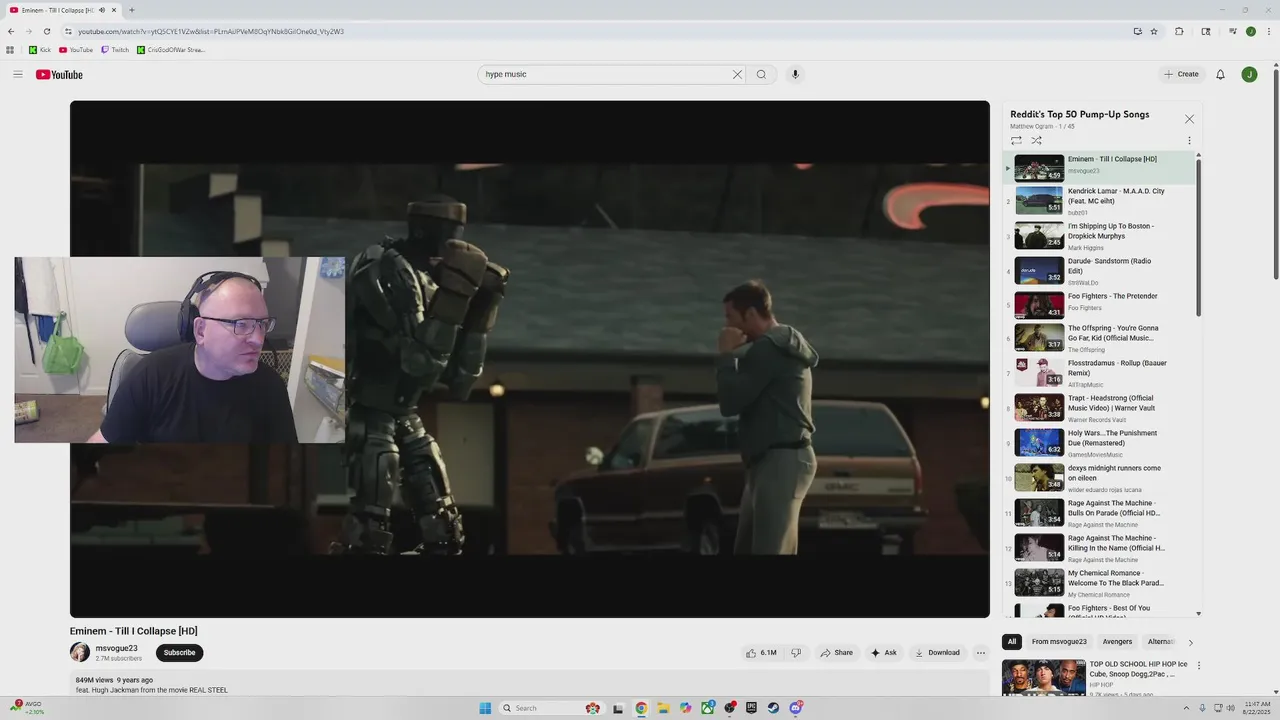Play Flosstradamus Rollup Baauer Remix

(1099, 373)
